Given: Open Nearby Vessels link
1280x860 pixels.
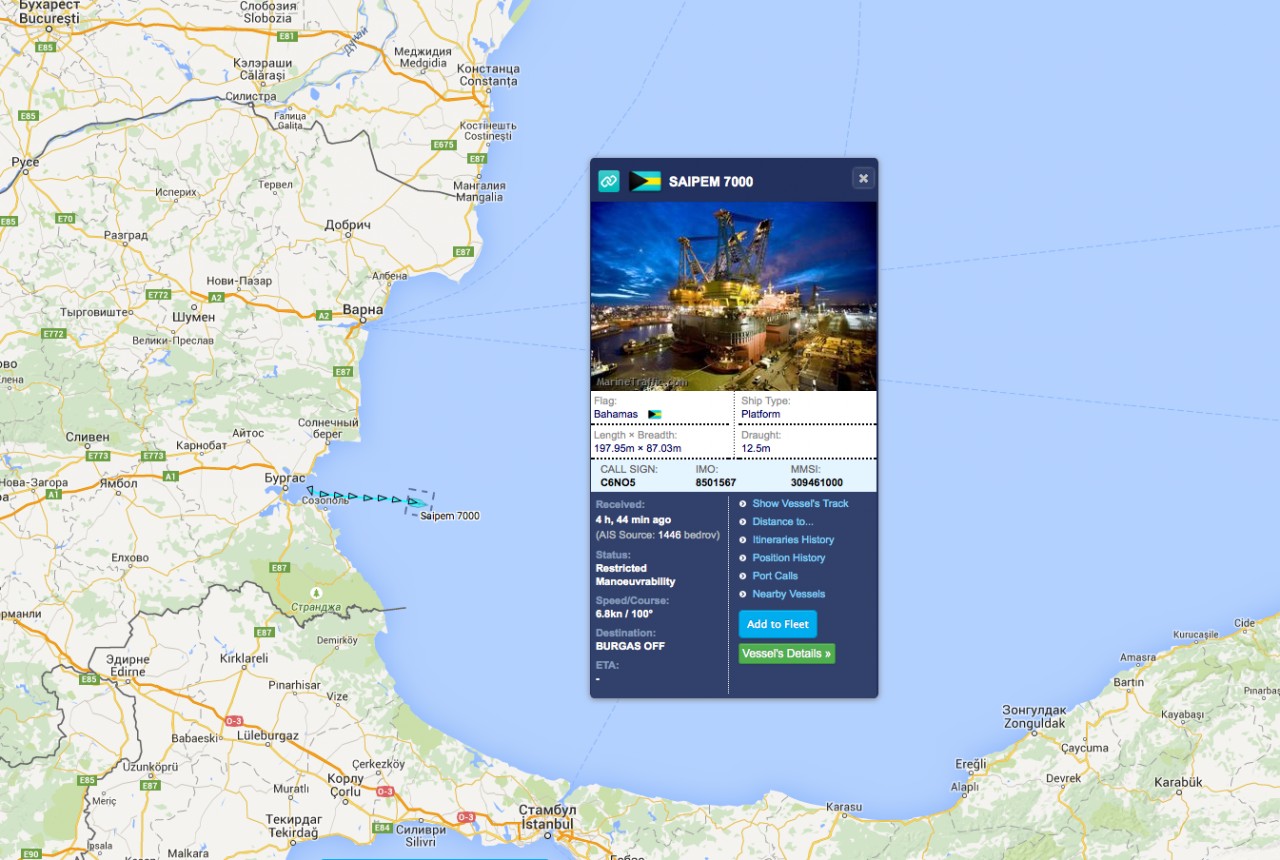Looking at the screenshot, I should click(x=789, y=593).
